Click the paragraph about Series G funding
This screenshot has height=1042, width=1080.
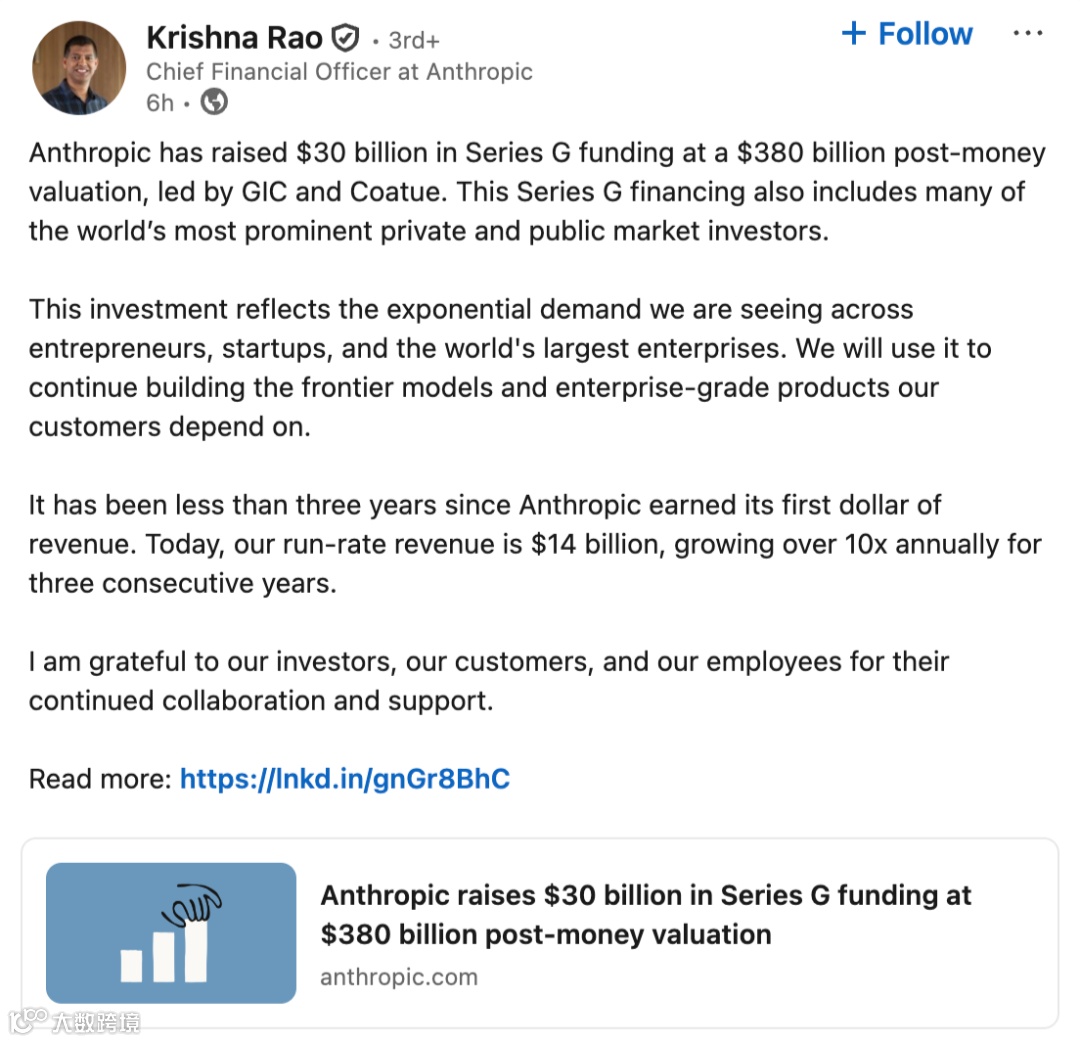click(x=536, y=192)
